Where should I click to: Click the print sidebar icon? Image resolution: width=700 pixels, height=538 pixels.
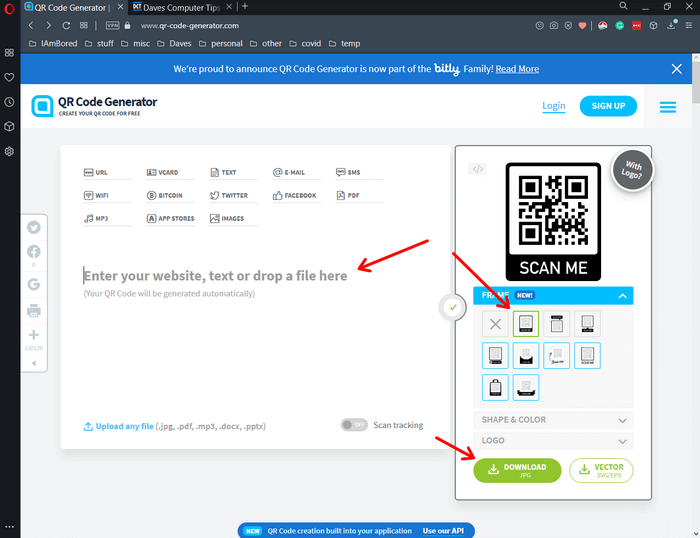pyautogui.click(x=34, y=310)
